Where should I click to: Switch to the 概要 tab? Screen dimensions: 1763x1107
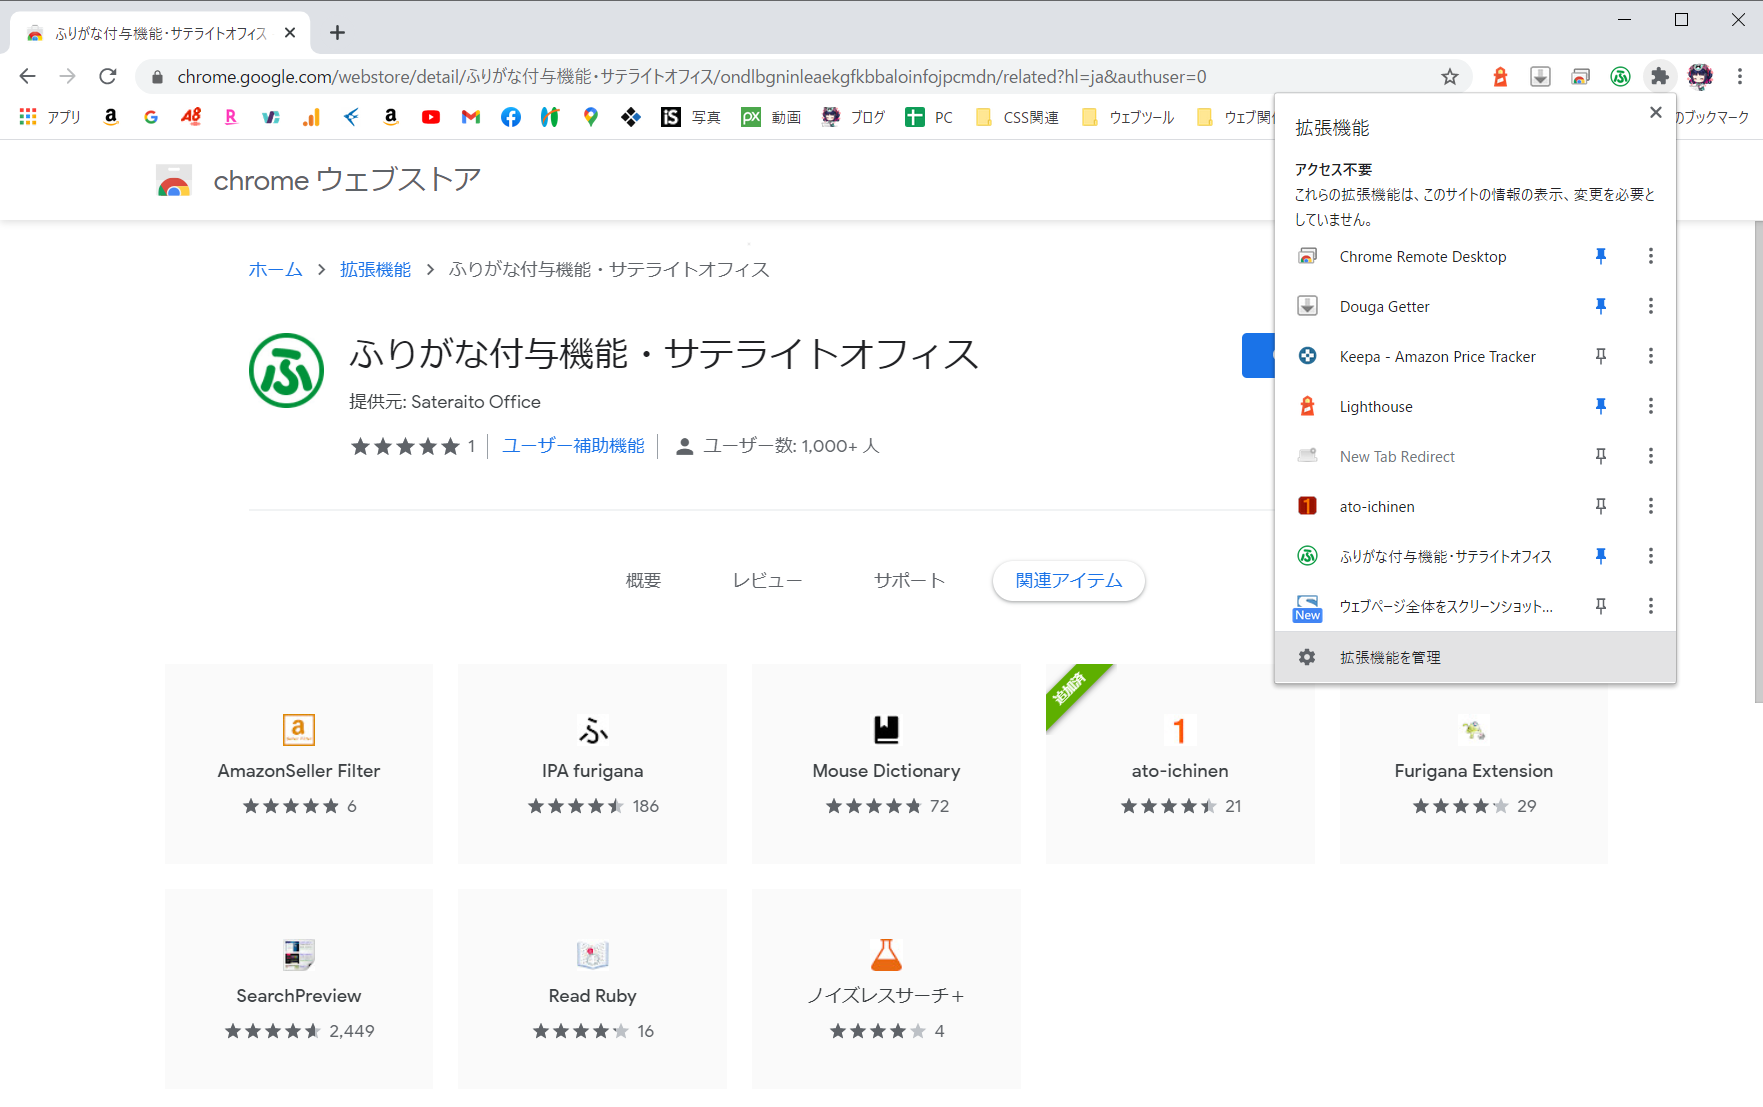pos(643,581)
